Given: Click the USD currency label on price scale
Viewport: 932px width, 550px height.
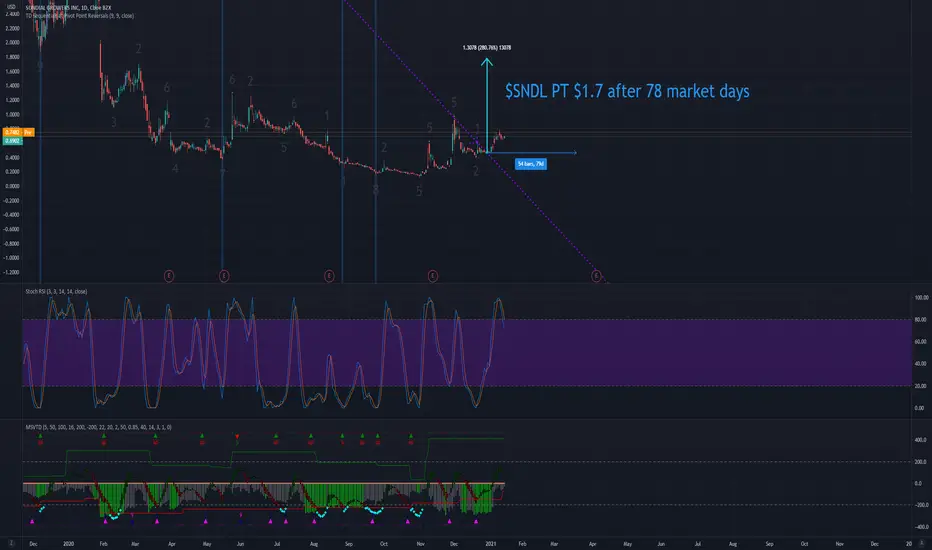Looking at the screenshot, I should pos(11,7).
